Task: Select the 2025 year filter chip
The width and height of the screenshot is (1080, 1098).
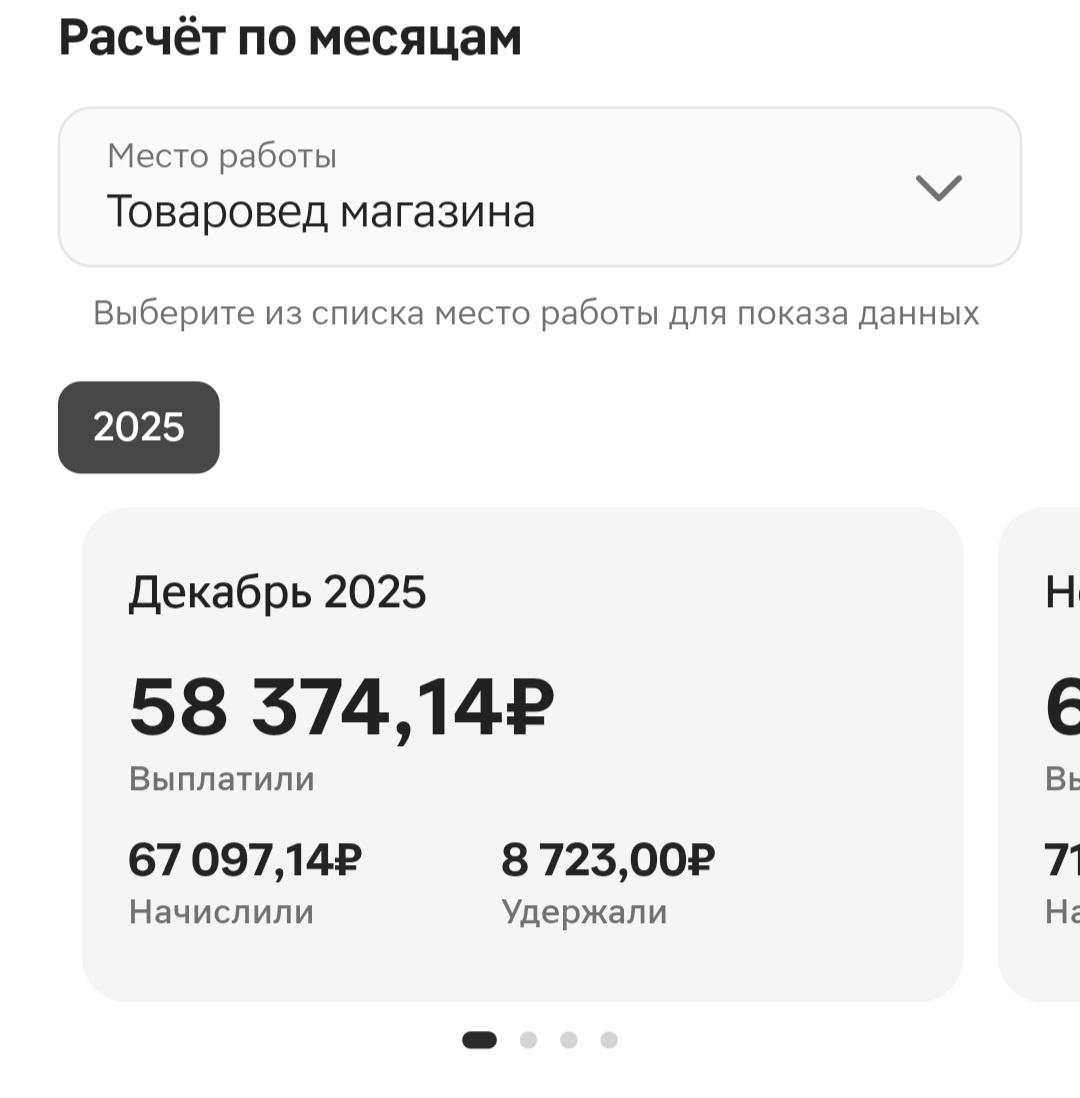Action: [x=138, y=427]
